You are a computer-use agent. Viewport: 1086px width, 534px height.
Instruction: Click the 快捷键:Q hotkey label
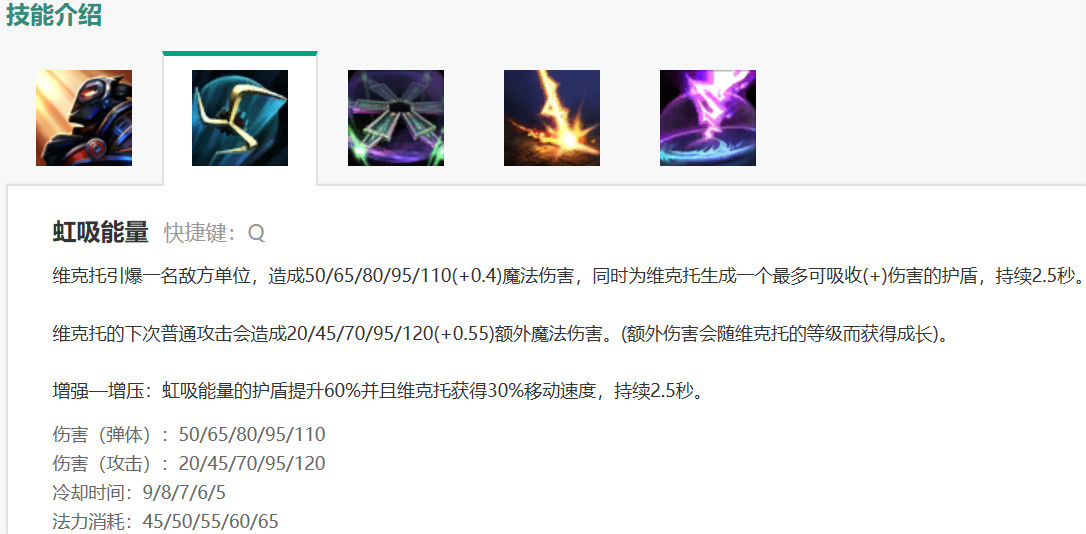click(215, 233)
